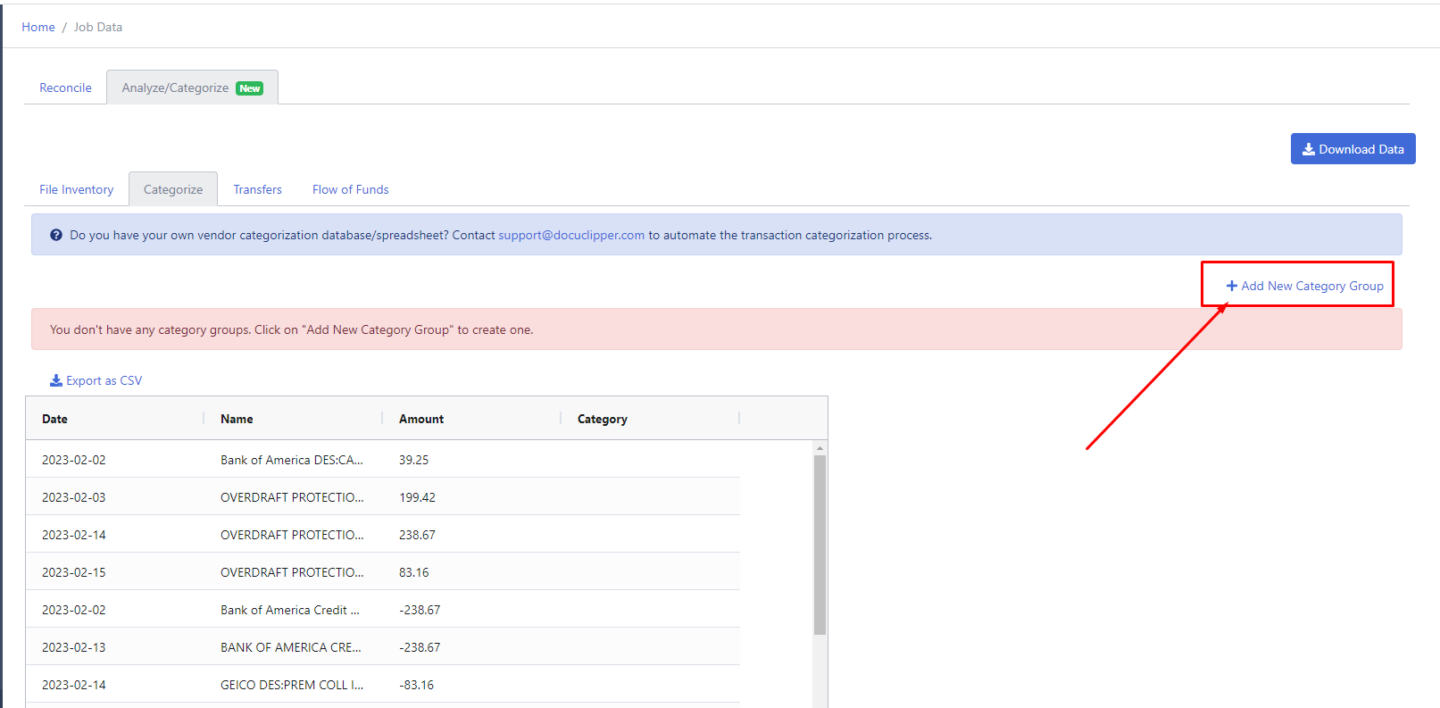Click the question mark info icon in blue banner

(x=56, y=235)
